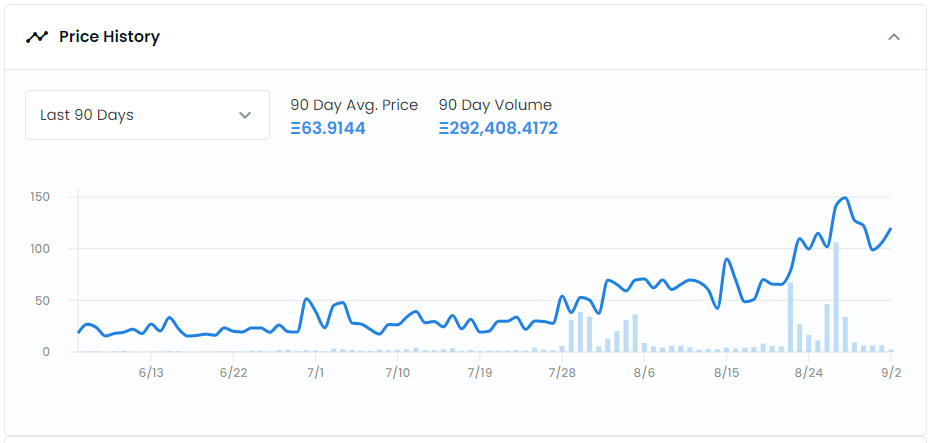Click the 8/15 date axis label

coord(726,373)
